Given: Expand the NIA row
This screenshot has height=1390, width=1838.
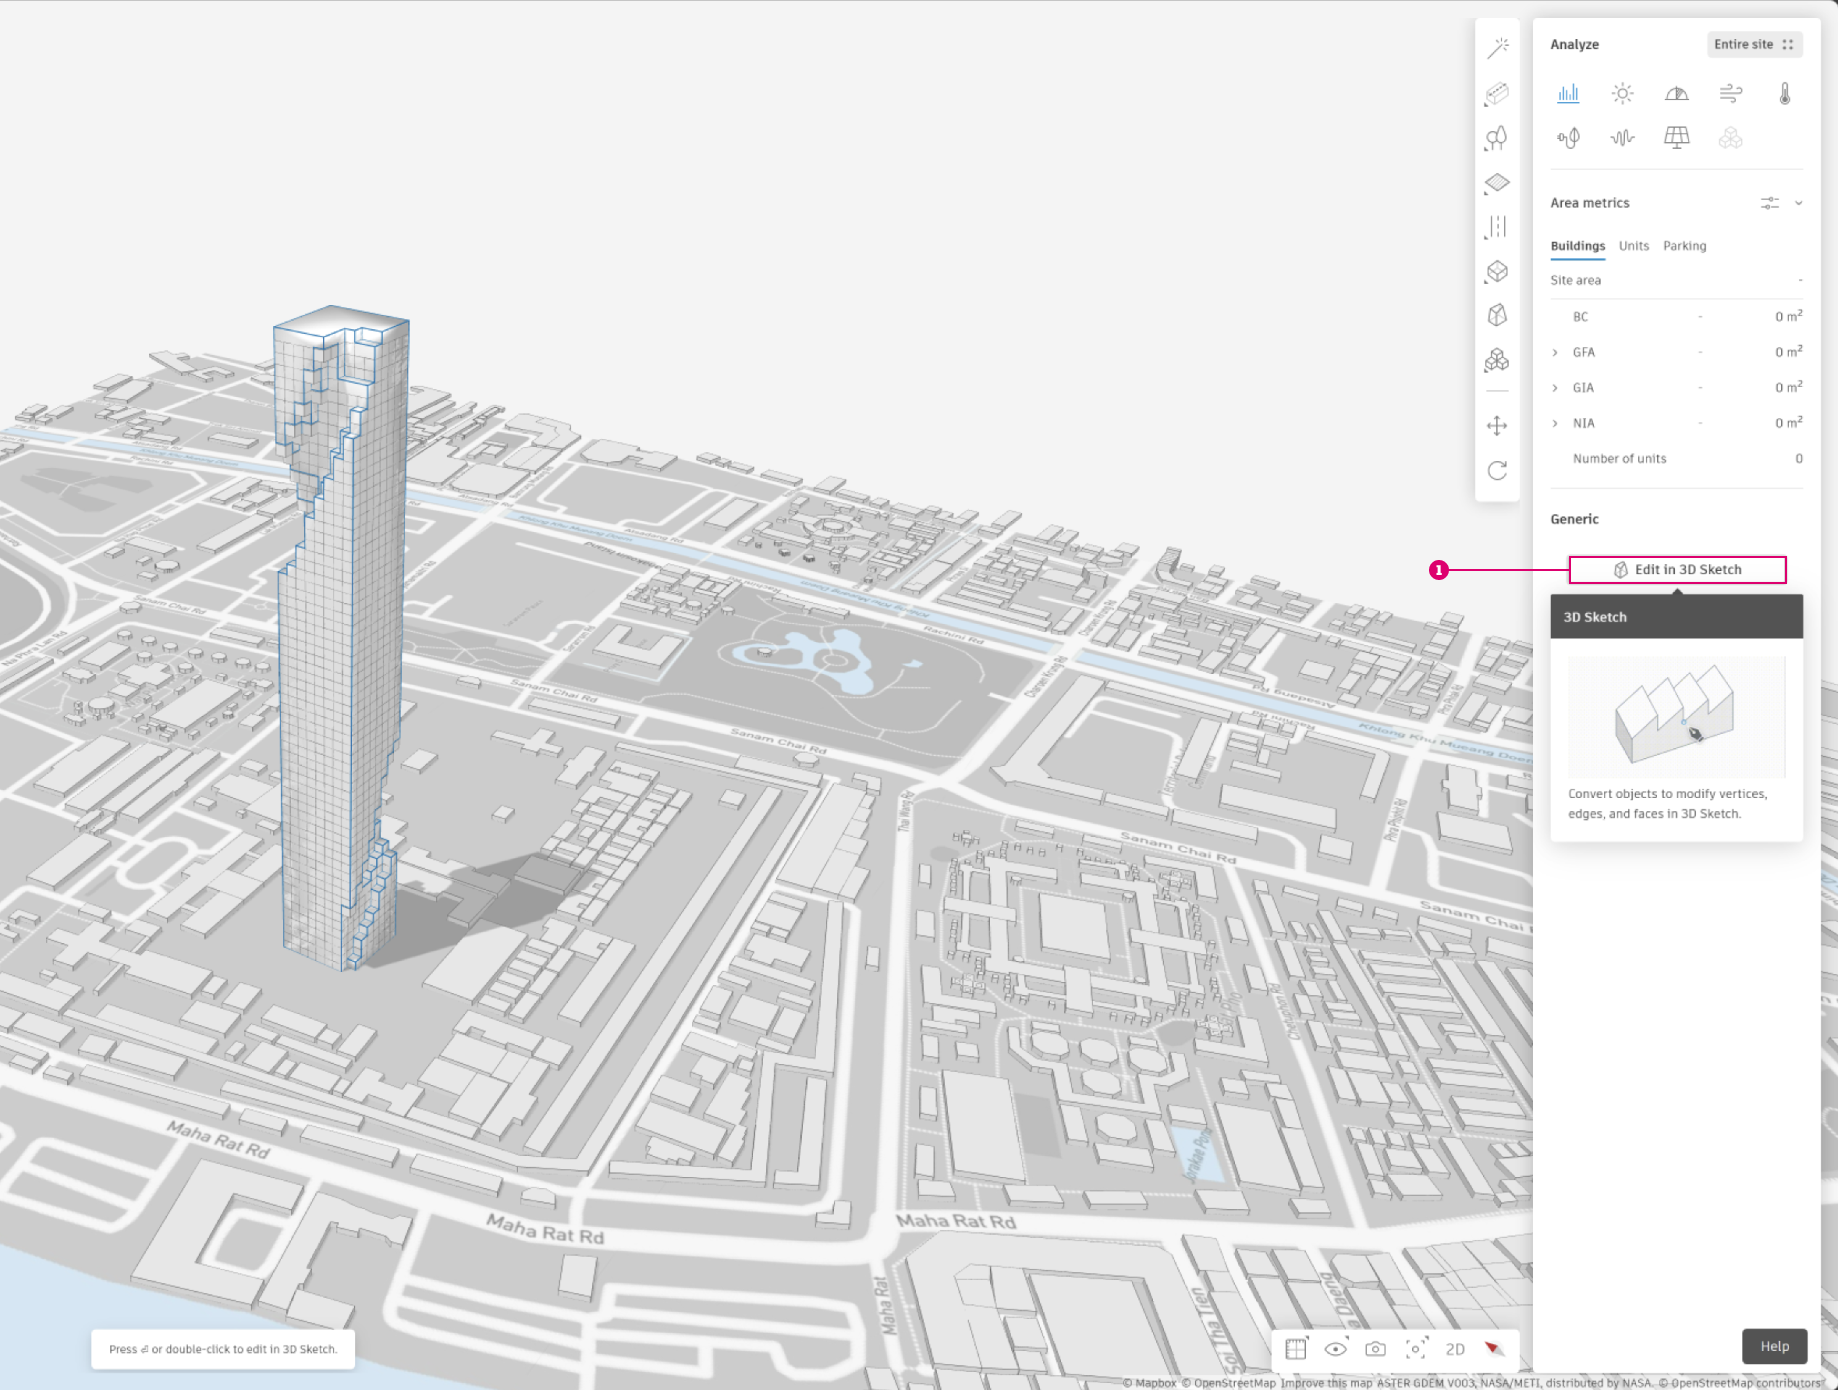Looking at the screenshot, I should (x=1555, y=423).
